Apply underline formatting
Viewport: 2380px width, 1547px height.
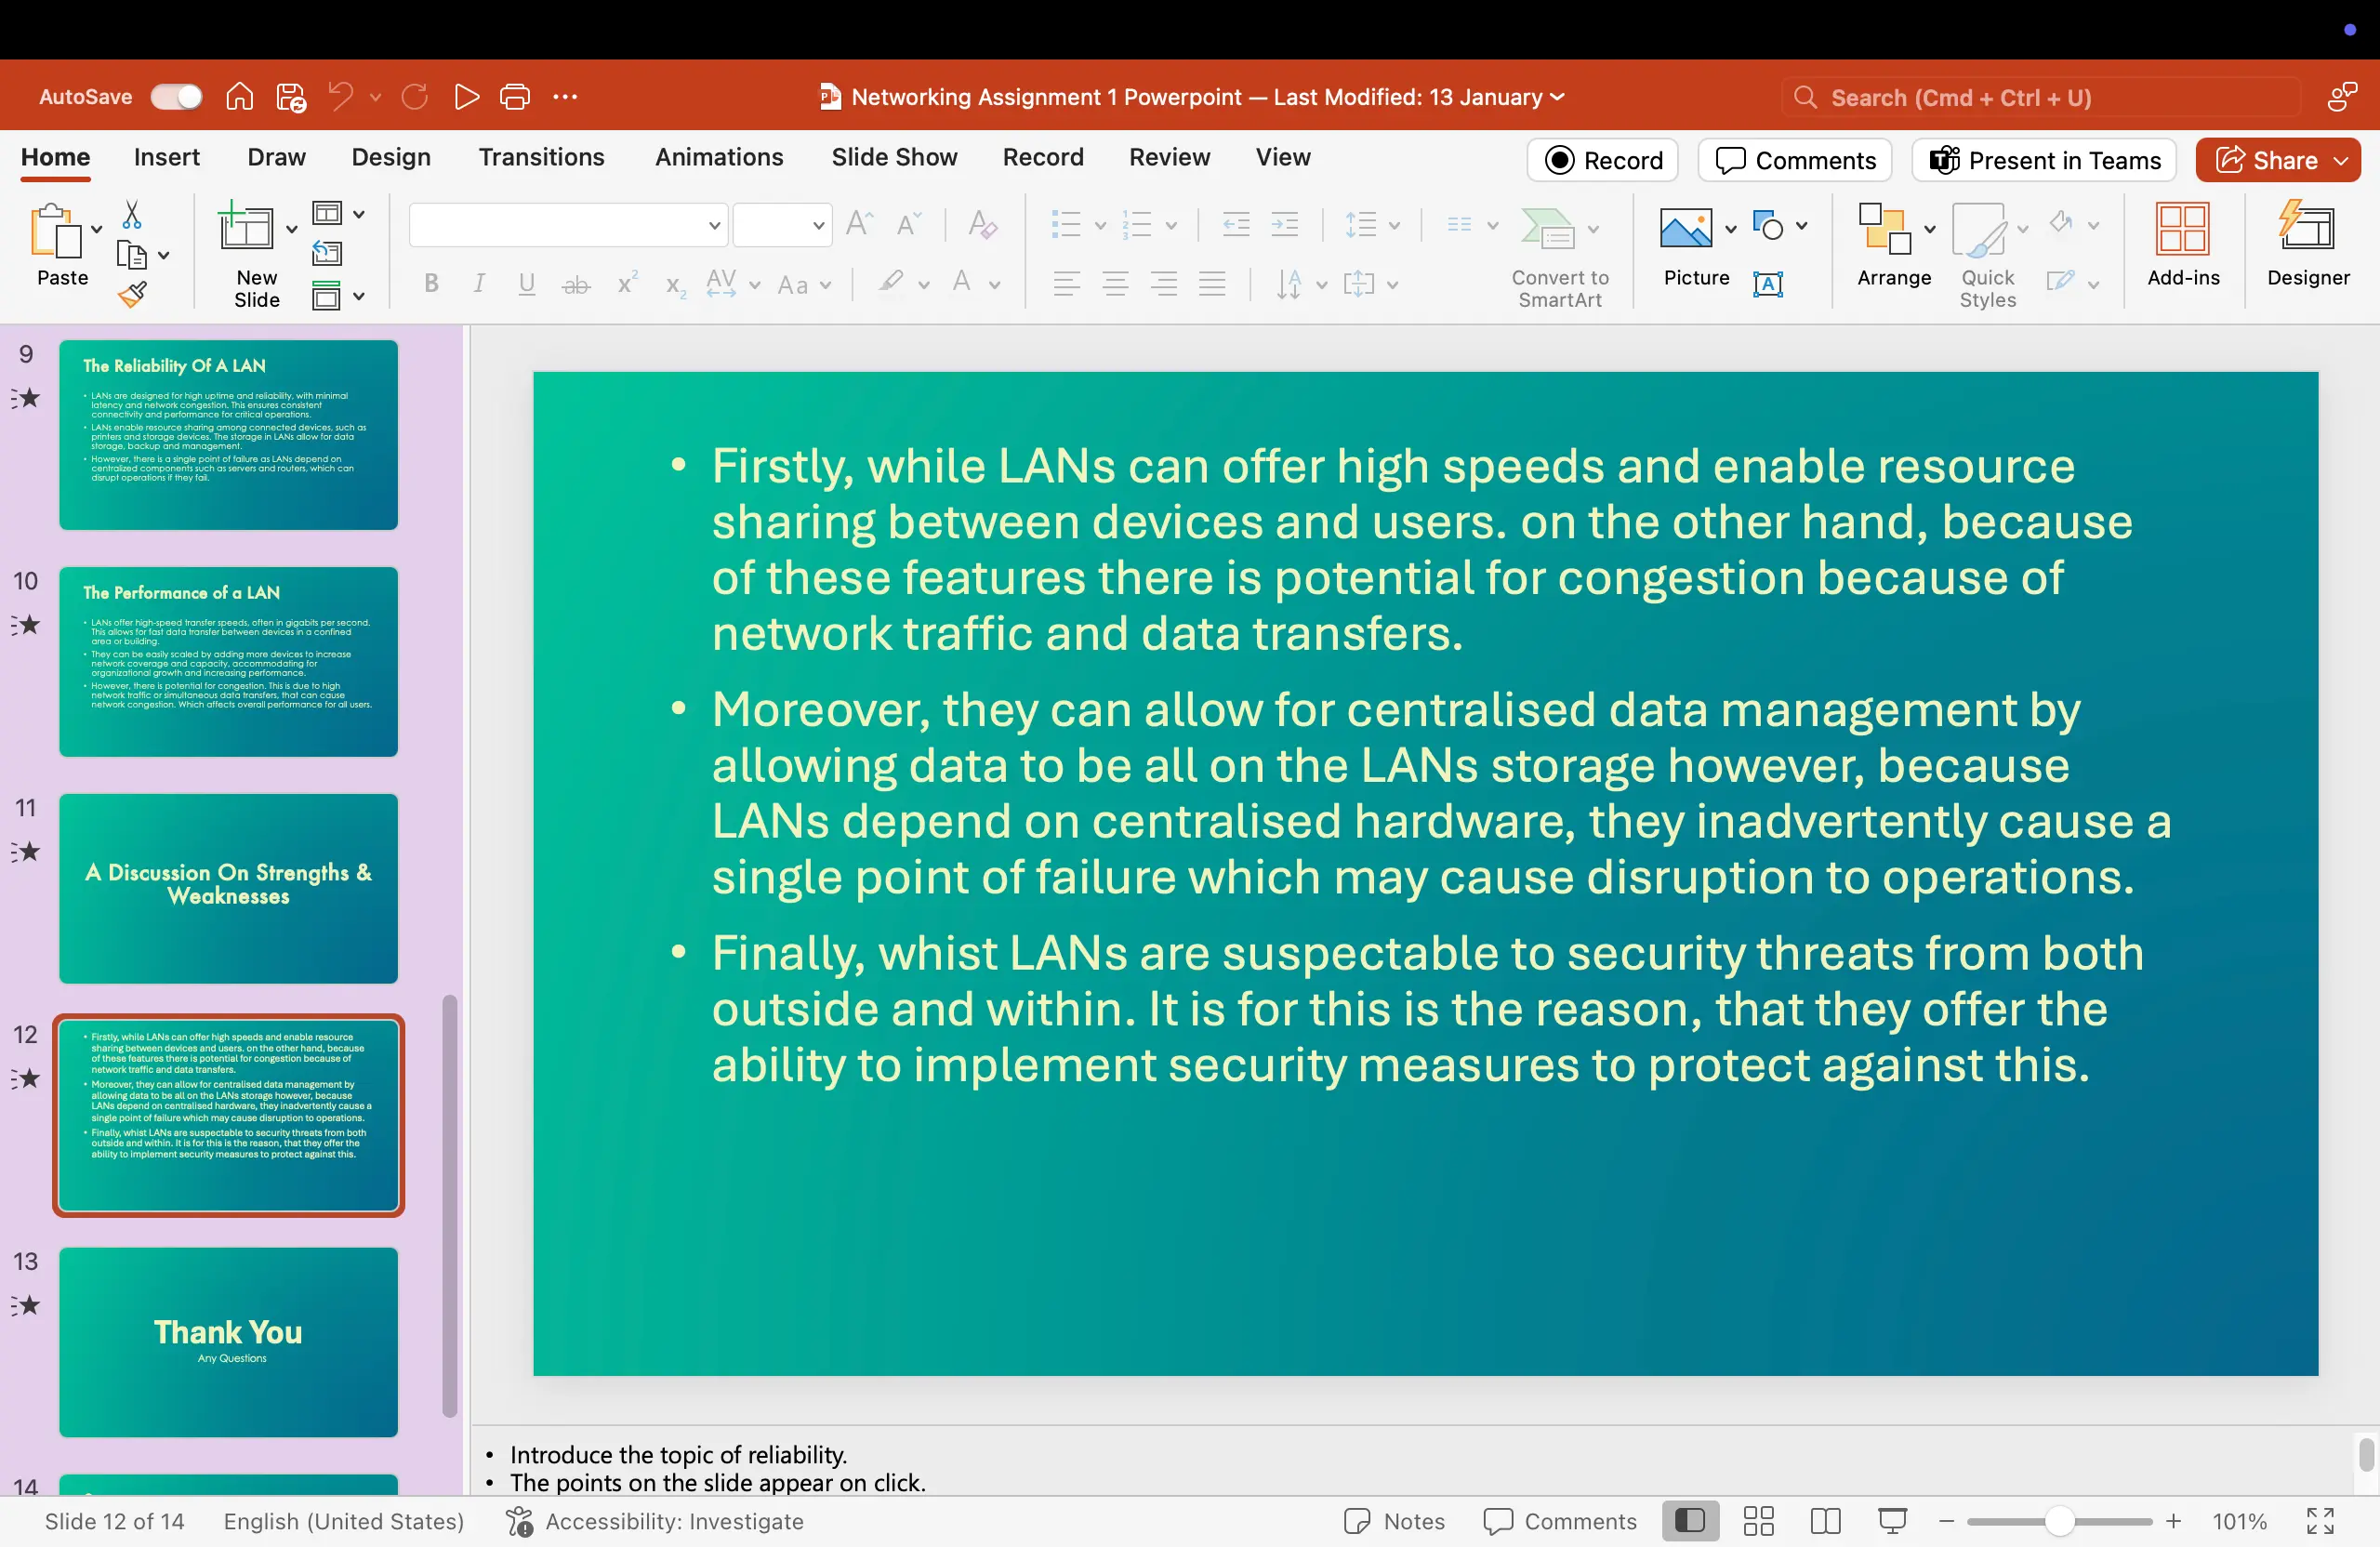pyautogui.click(x=527, y=284)
